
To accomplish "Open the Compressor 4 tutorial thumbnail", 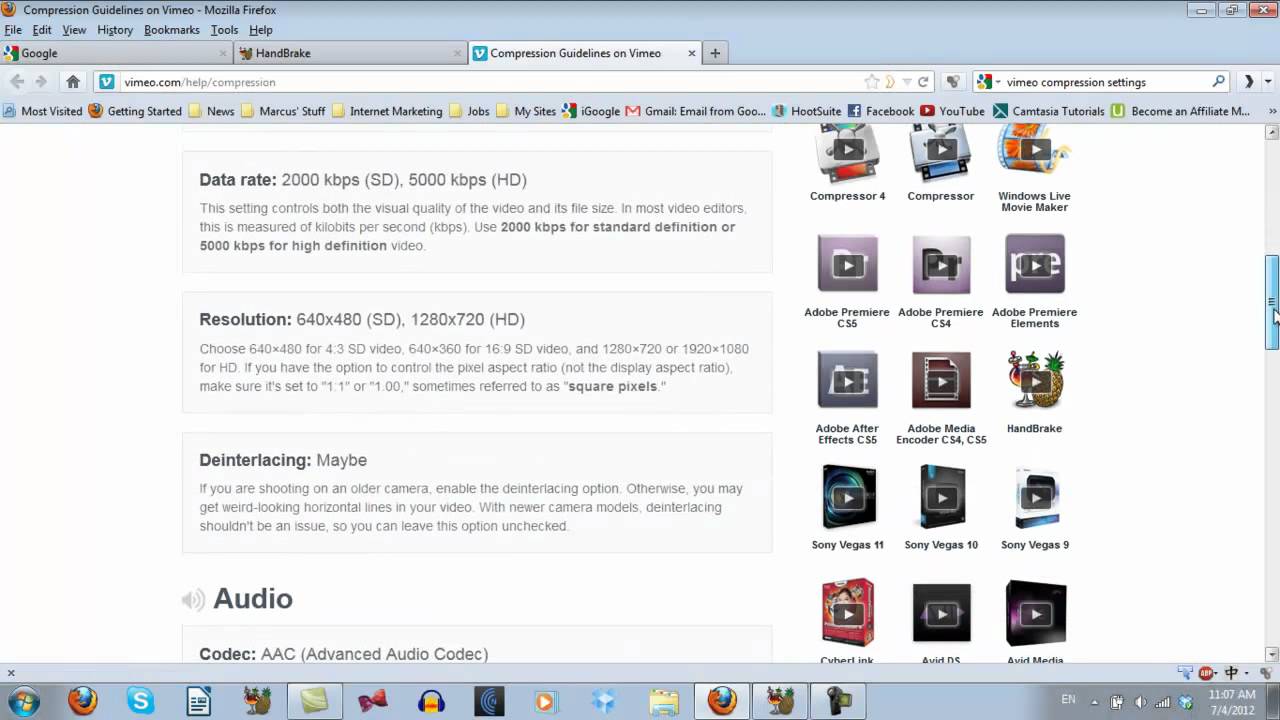I will [848, 151].
